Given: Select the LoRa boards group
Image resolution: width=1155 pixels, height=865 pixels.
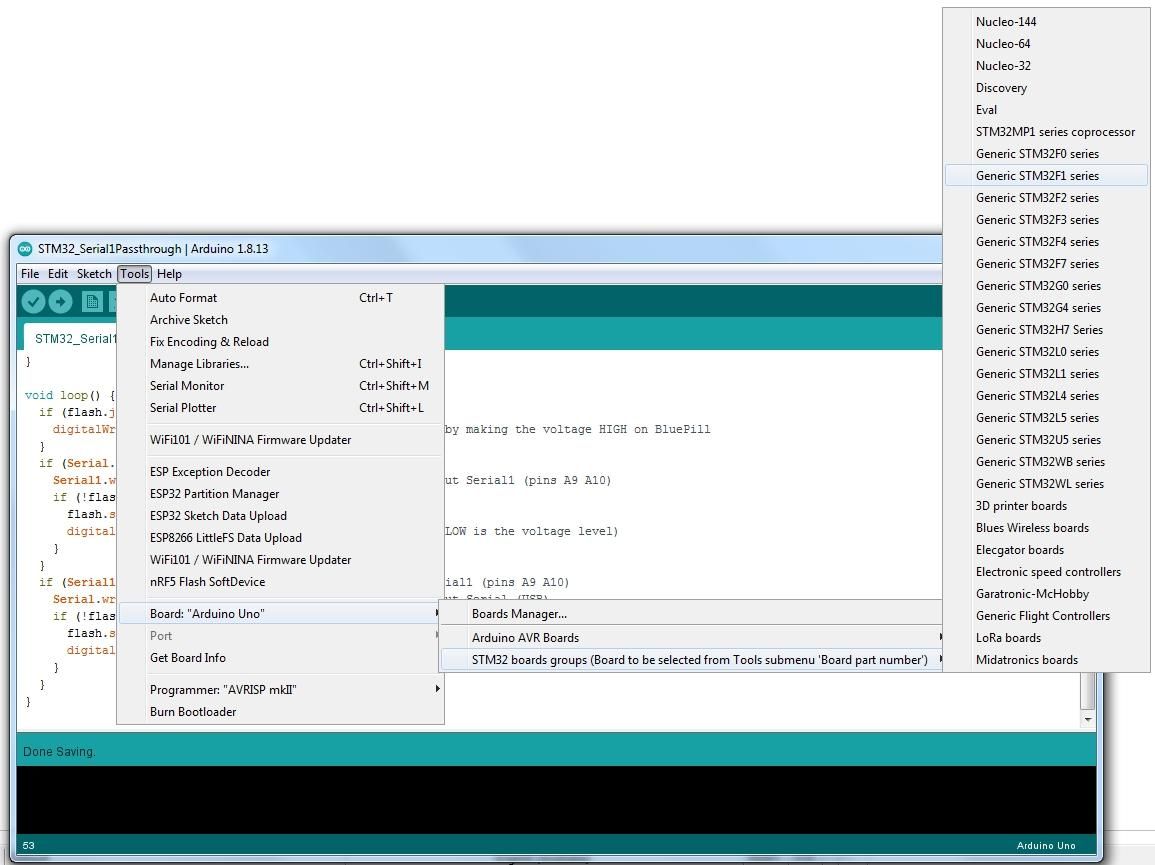Looking at the screenshot, I should pyautogui.click(x=1008, y=637).
